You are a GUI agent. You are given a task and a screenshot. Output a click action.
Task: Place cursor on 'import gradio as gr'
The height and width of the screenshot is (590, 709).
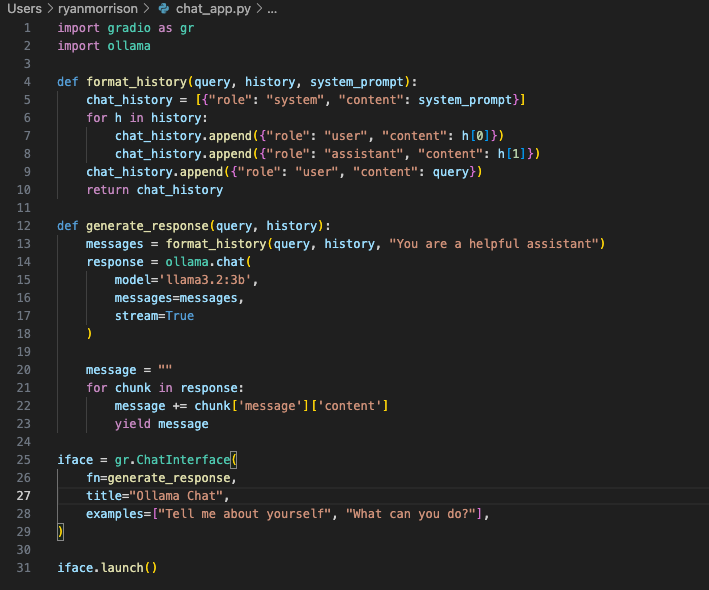pyautogui.click(x=126, y=28)
